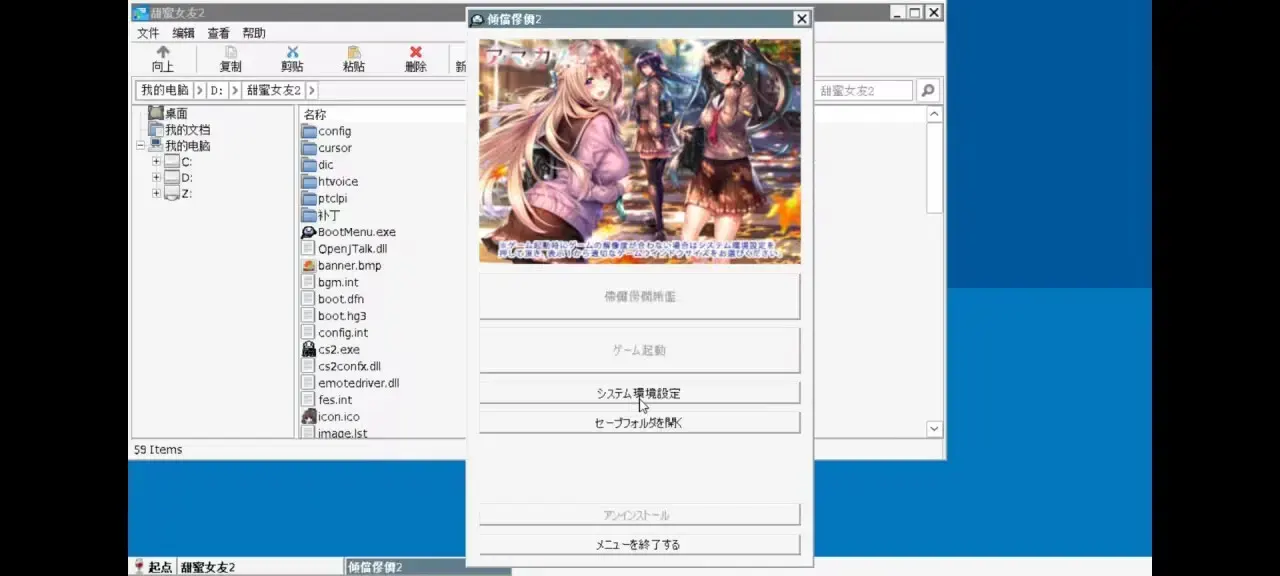The width and height of the screenshot is (1280, 576).
Task: Click the 剪贴 (Cut) scissors icon
Action: [x=292, y=52]
